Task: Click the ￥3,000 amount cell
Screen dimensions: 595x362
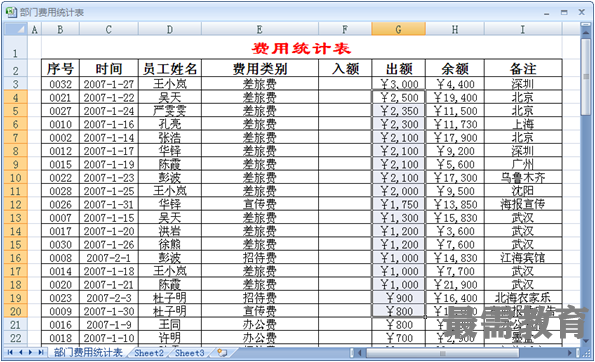Action: point(398,84)
